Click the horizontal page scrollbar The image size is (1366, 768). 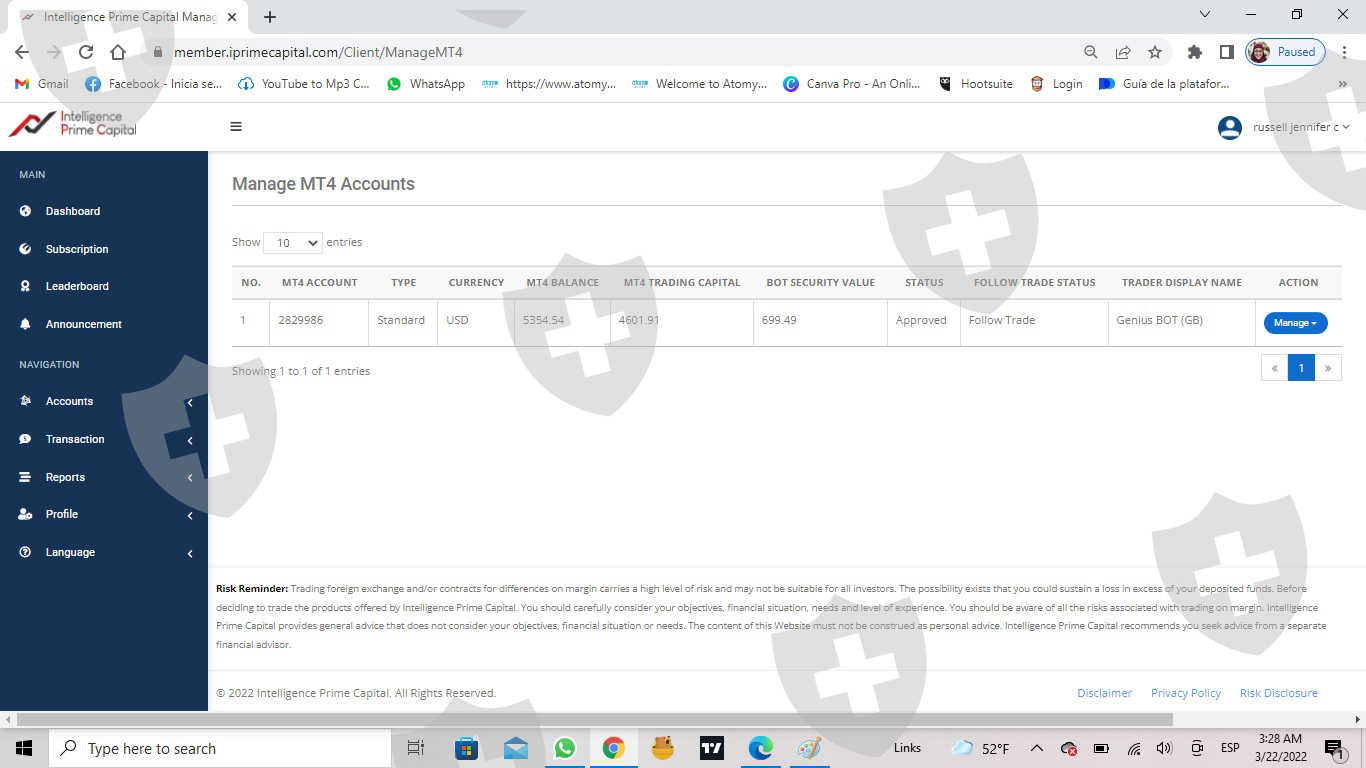(595, 719)
